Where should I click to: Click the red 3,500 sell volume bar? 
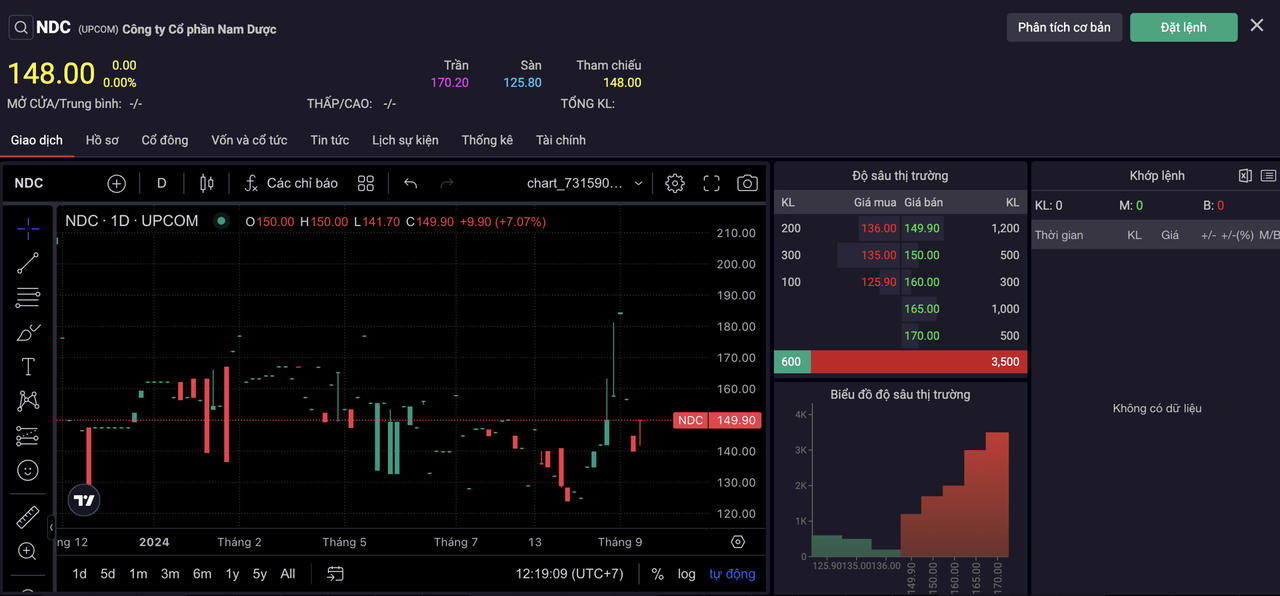tap(918, 362)
